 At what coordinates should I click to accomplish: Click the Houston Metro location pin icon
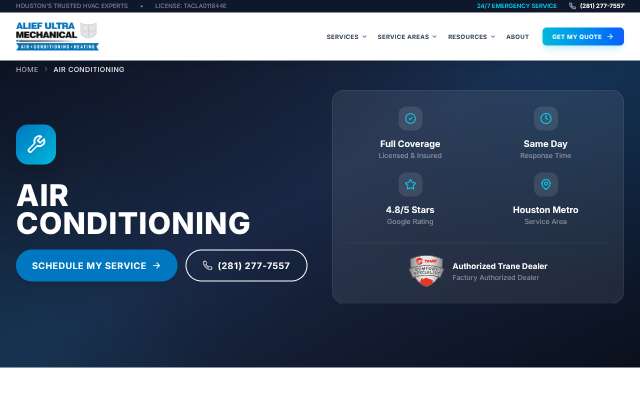[546, 184]
